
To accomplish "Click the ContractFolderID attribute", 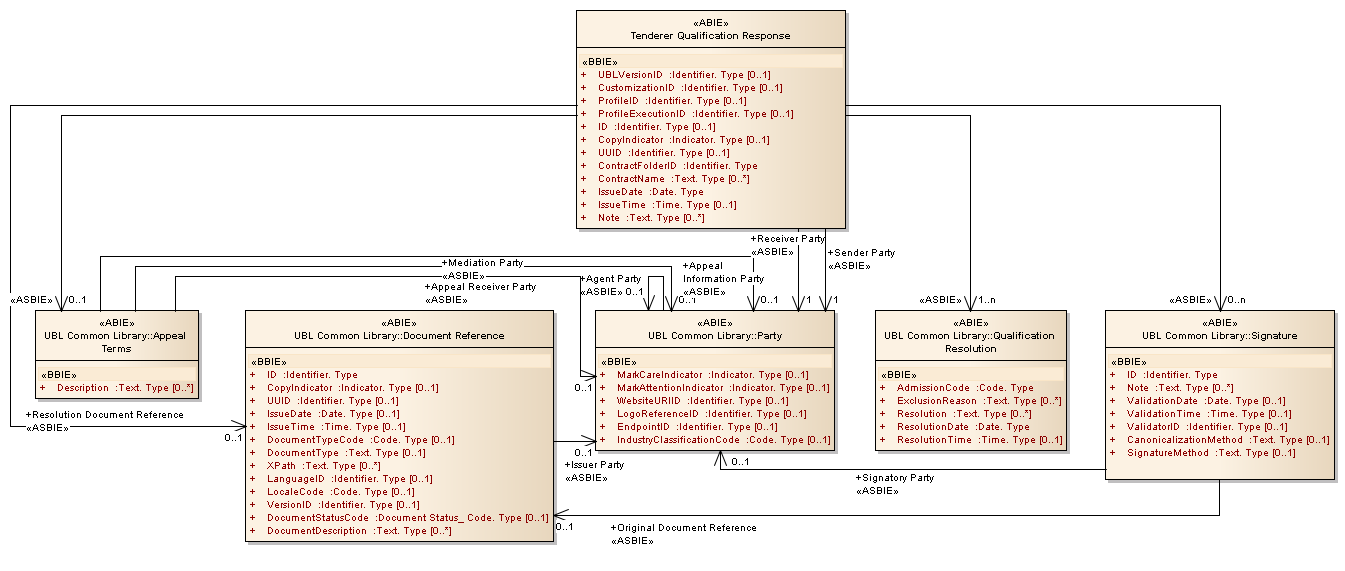I will [677, 166].
